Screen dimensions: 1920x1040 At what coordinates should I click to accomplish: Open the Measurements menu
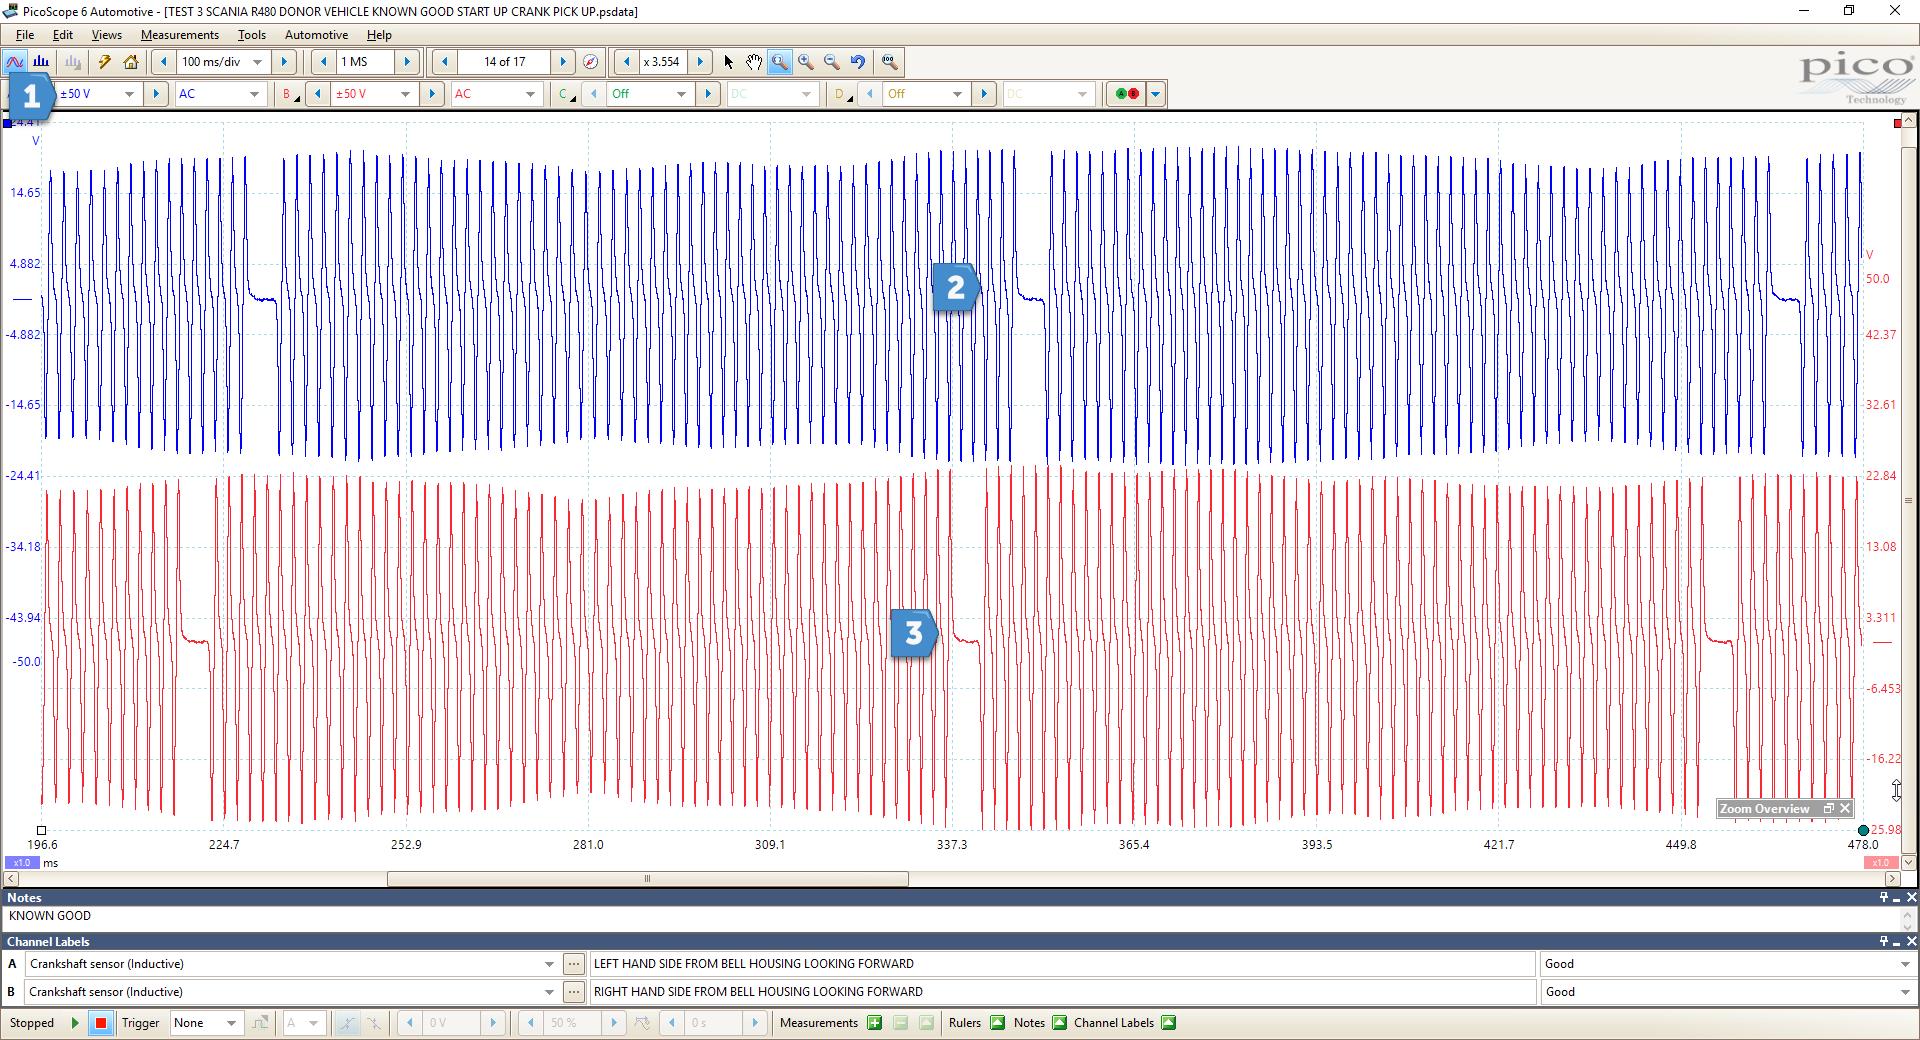[x=179, y=35]
